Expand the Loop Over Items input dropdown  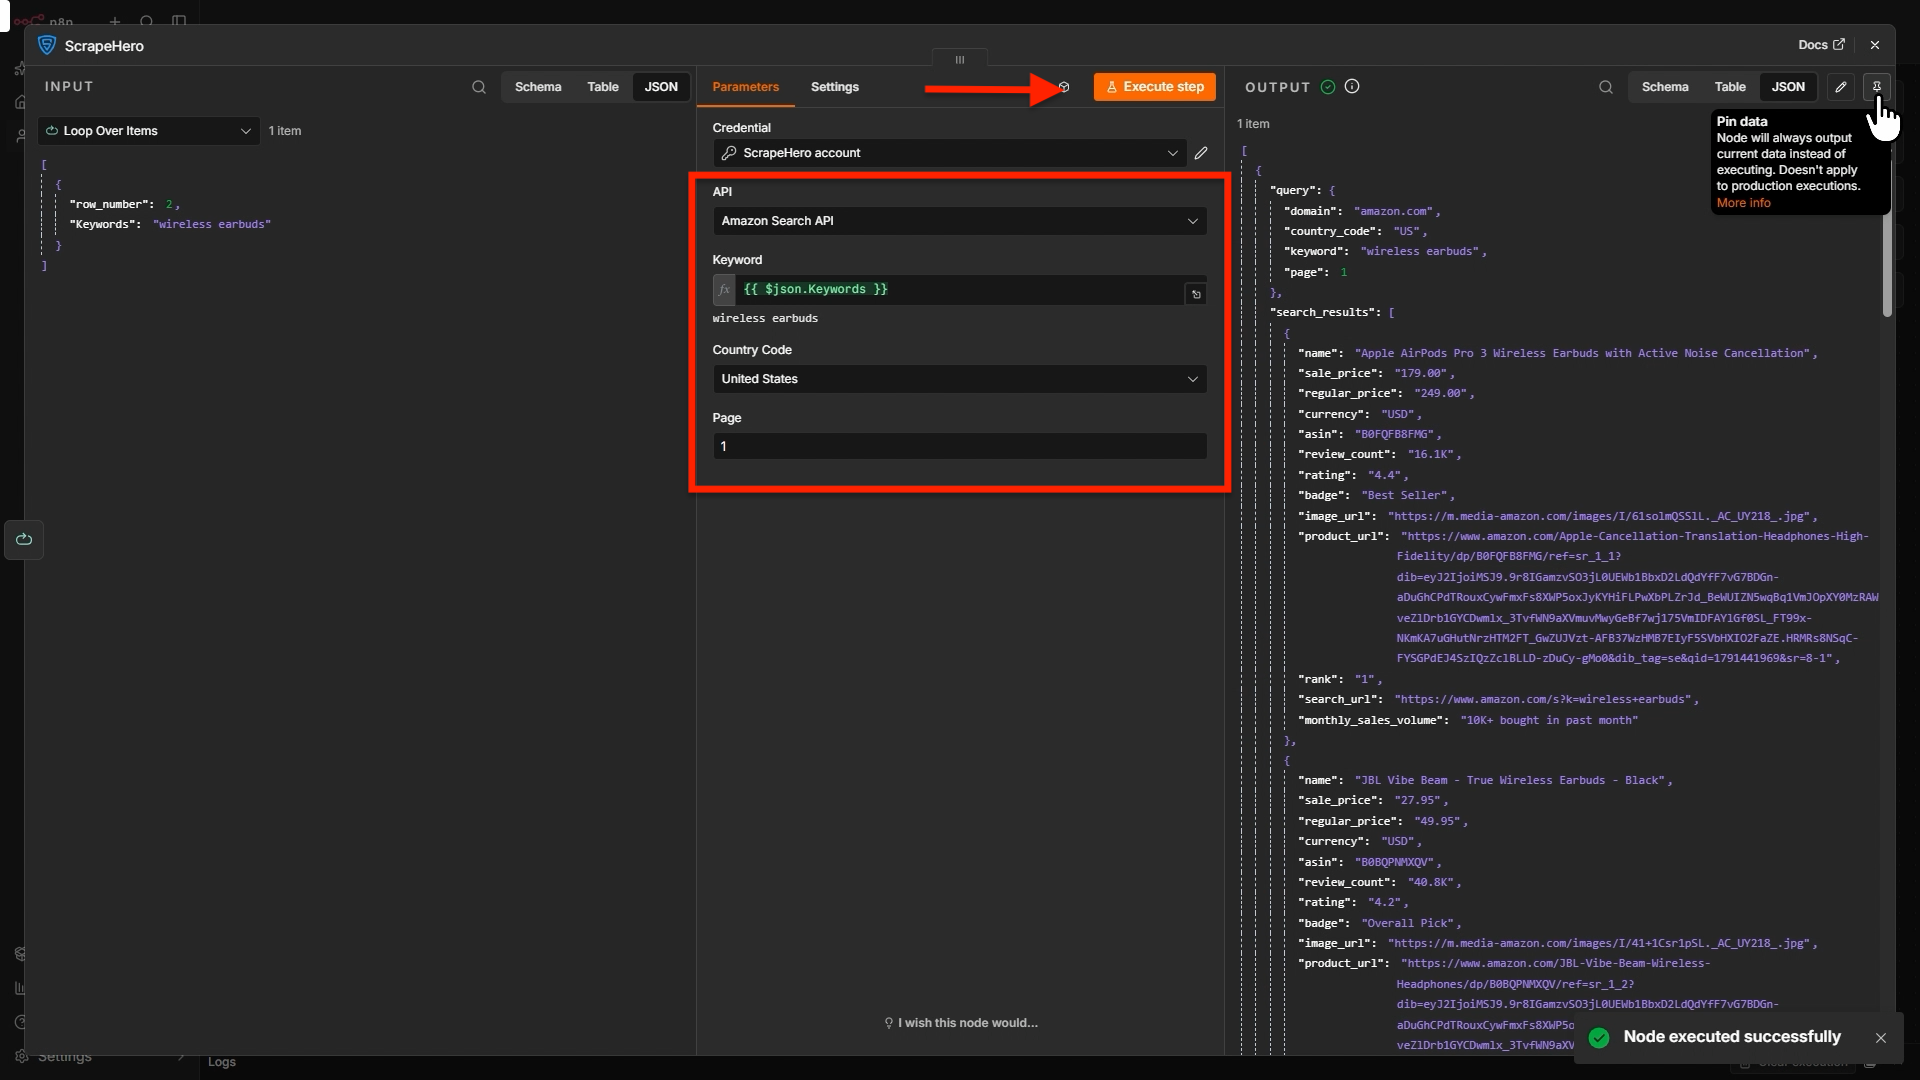pos(149,131)
